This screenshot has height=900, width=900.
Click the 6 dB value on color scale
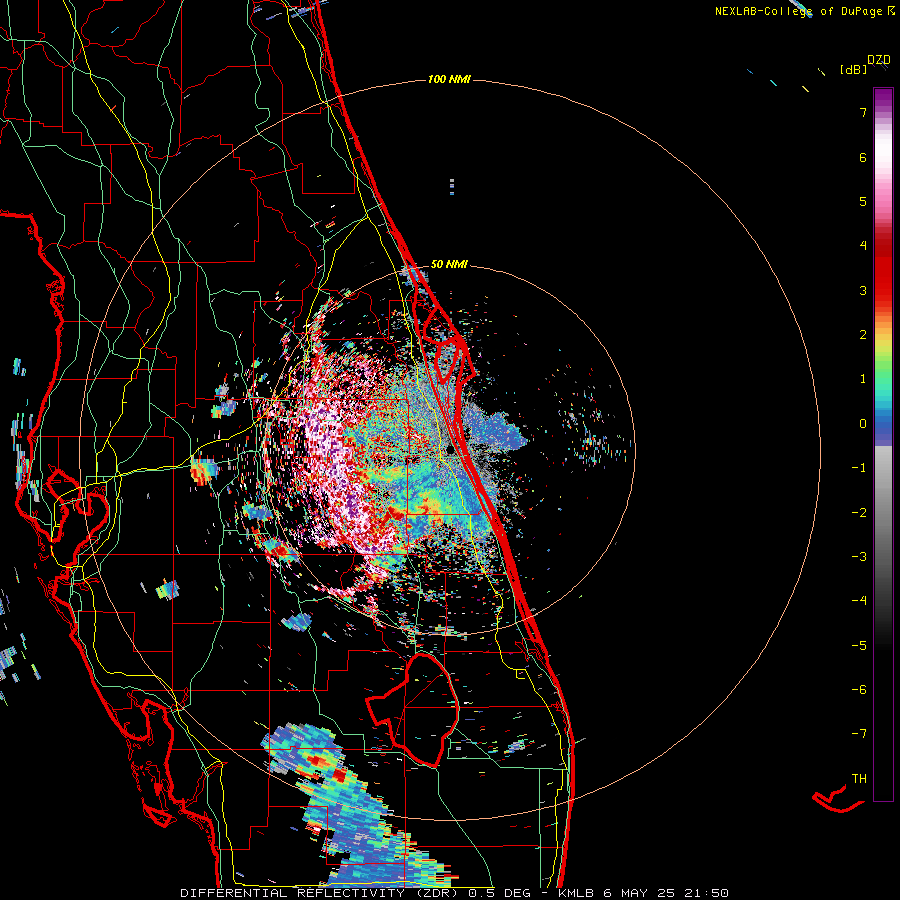pos(863,157)
